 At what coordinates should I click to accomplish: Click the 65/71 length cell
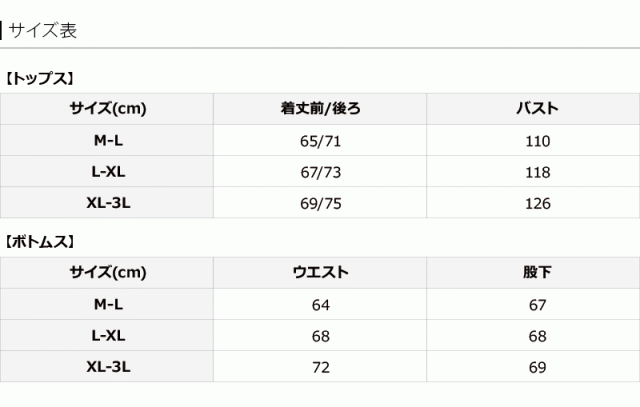pos(320,140)
